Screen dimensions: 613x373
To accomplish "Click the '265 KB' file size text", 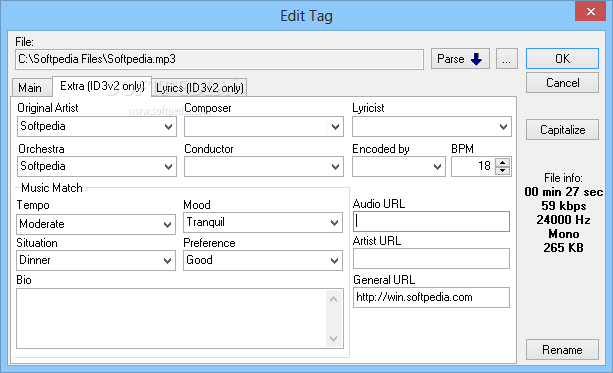I will (563, 248).
